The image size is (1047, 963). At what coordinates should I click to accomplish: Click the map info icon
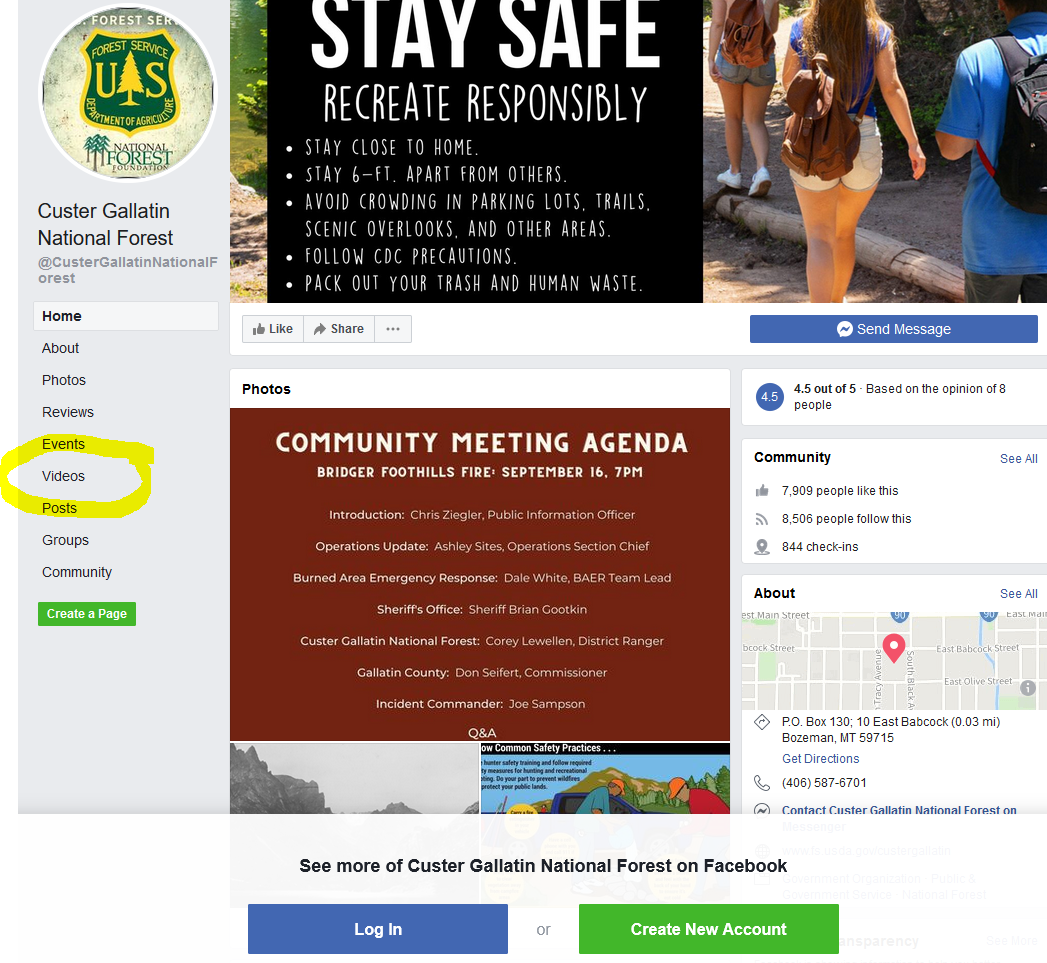pos(1028,687)
